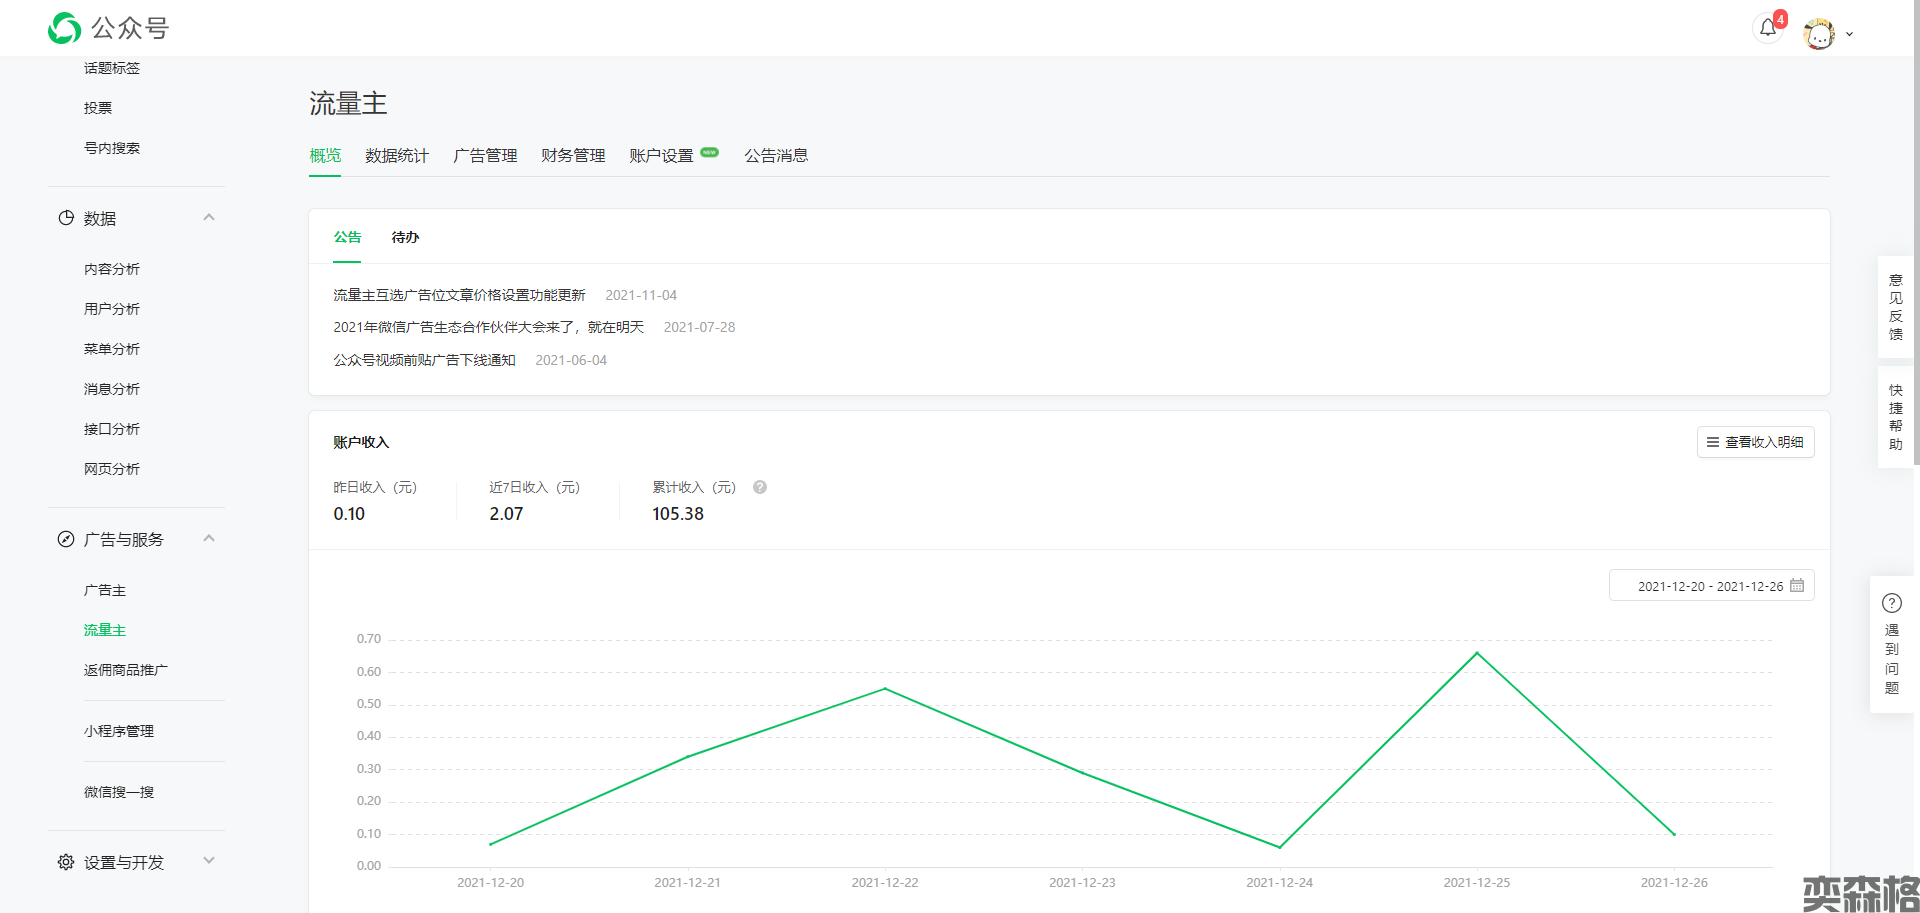Open the 待办 tab in announcements
The width and height of the screenshot is (1920, 913).
click(x=405, y=238)
